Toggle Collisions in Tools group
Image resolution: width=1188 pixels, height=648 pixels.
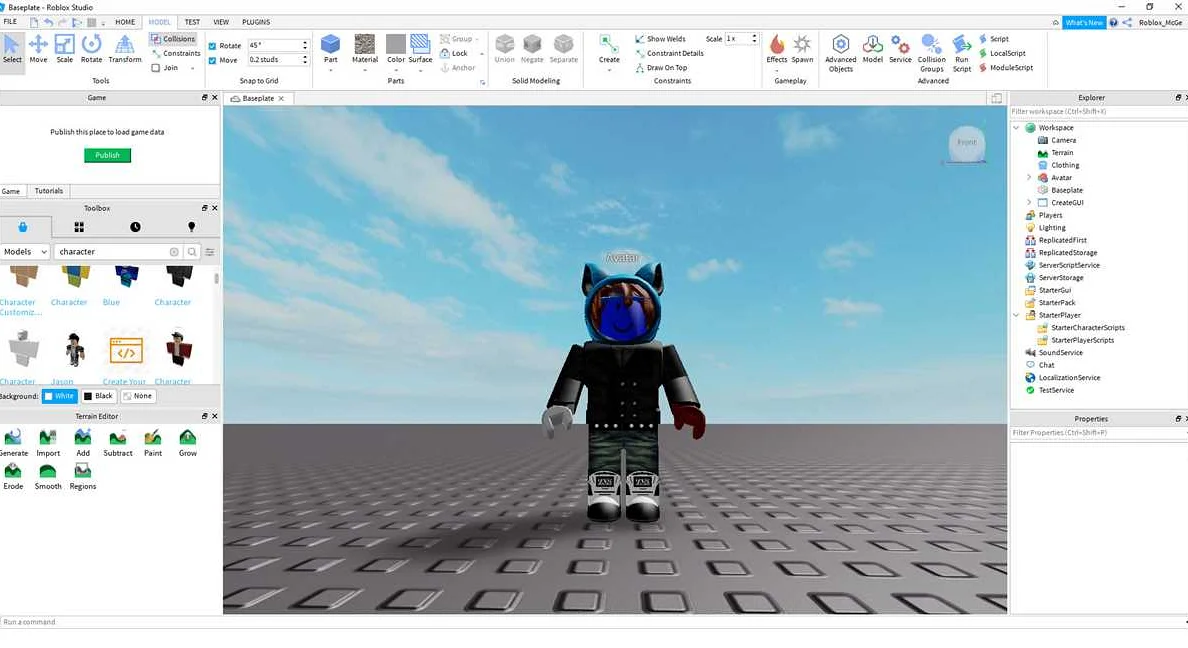tap(174, 39)
